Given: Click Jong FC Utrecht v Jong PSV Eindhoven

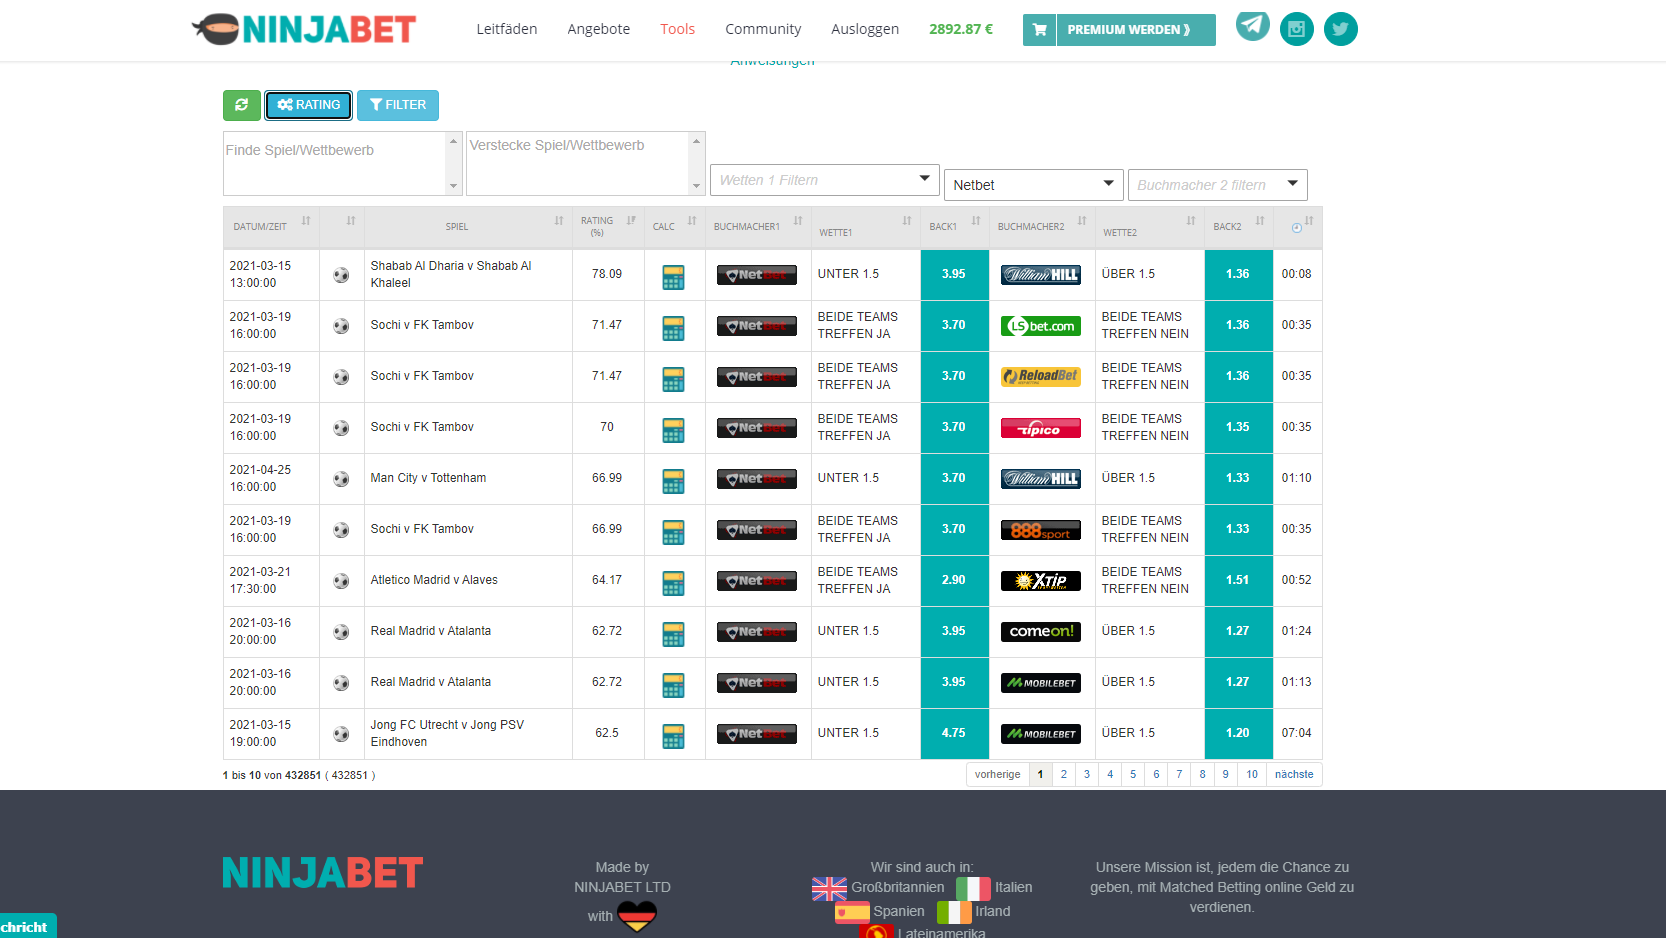Looking at the screenshot, I should point(447,733).
